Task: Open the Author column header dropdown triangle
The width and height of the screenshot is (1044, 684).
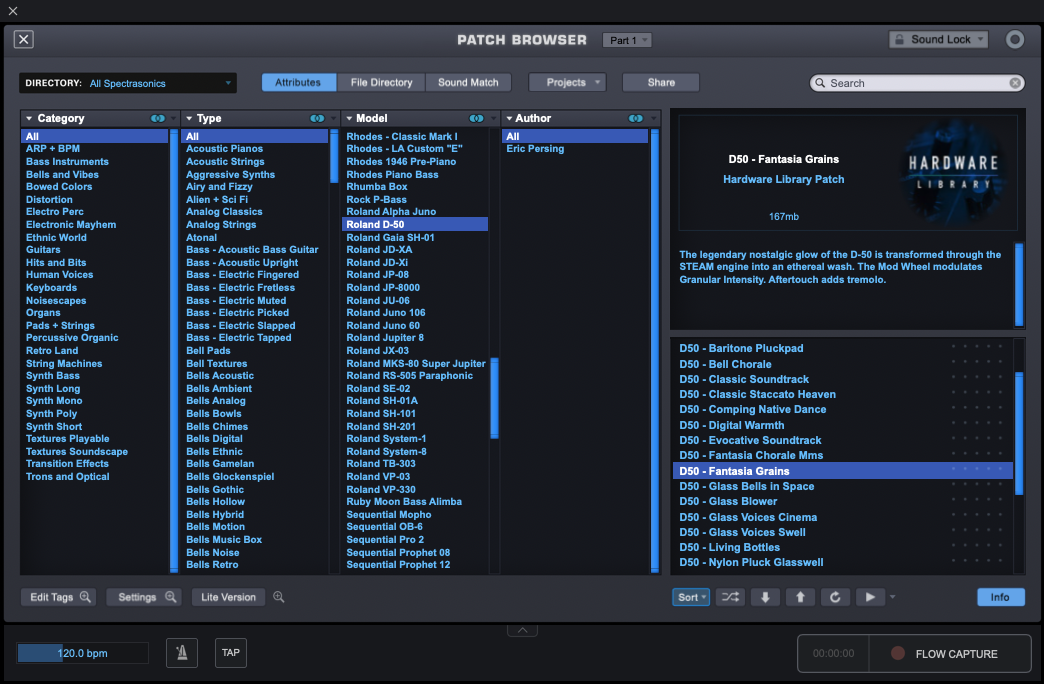Action: point(509,118)
